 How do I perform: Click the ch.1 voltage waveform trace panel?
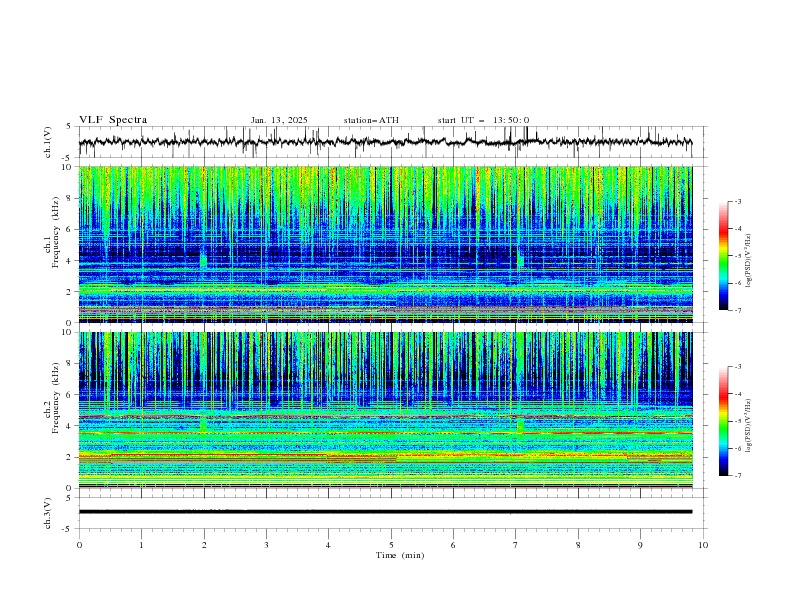click(393, 142)
